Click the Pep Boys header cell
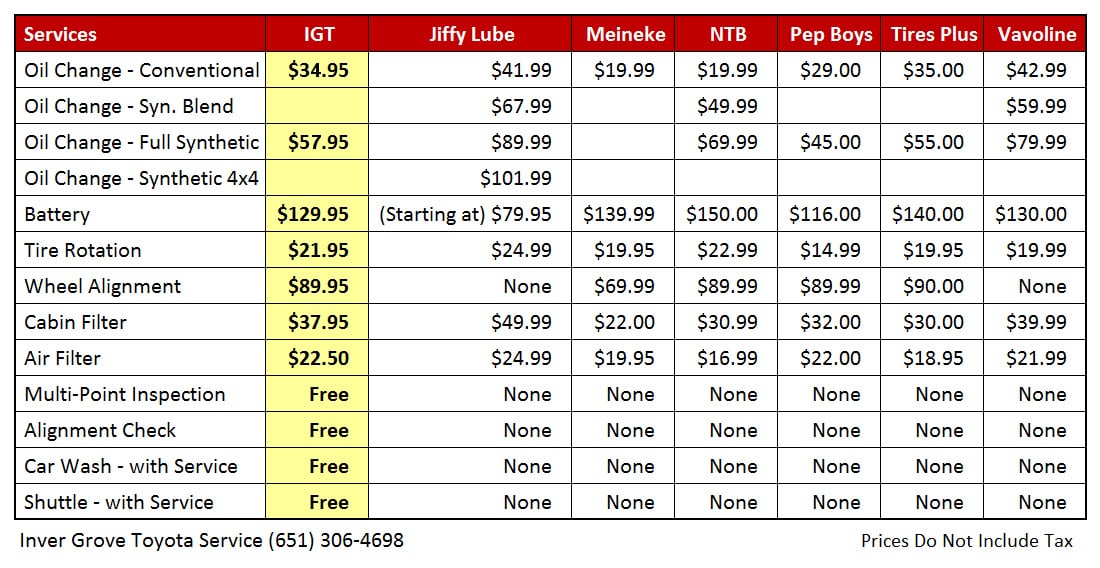The image size is (1100, 568). coord(831,34)
